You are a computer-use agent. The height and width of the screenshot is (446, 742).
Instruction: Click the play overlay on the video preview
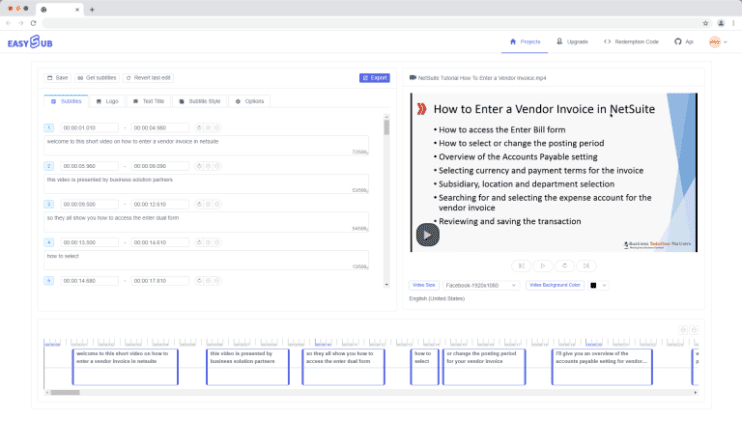[427, 235]
